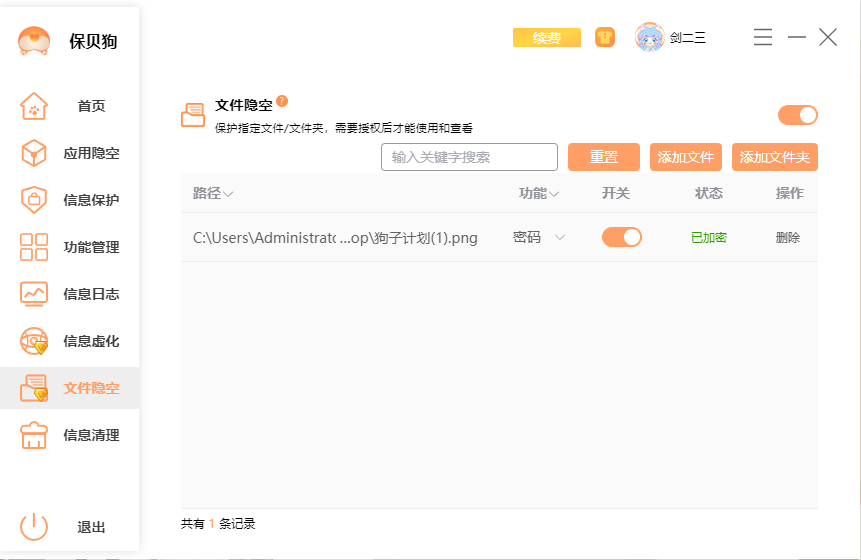Focus the 输入关键字搜索 search field
861x560 pixels.
tap(469, 157)
